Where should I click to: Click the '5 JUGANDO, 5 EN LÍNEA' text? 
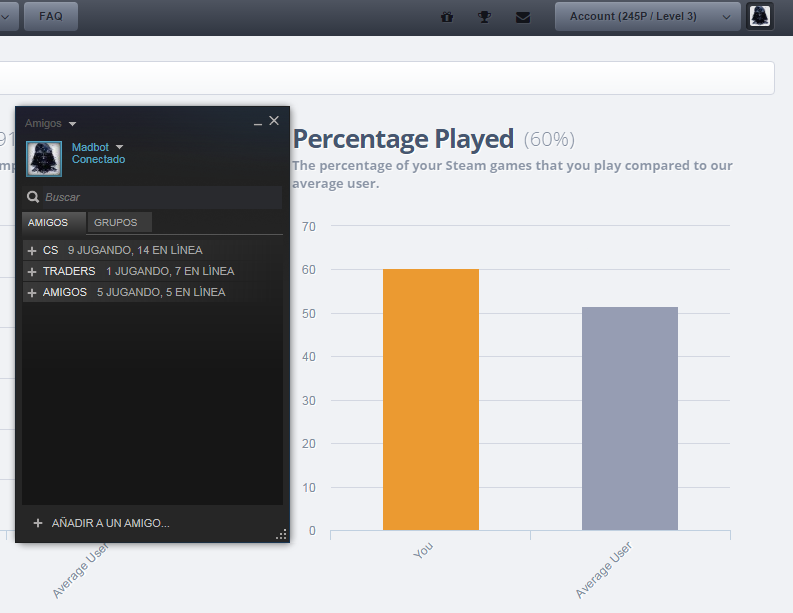[161, 292]
